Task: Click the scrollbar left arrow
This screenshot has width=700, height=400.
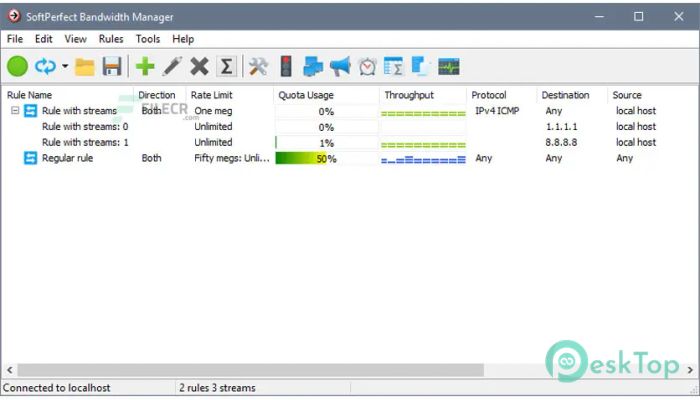Action: (9, 370)
